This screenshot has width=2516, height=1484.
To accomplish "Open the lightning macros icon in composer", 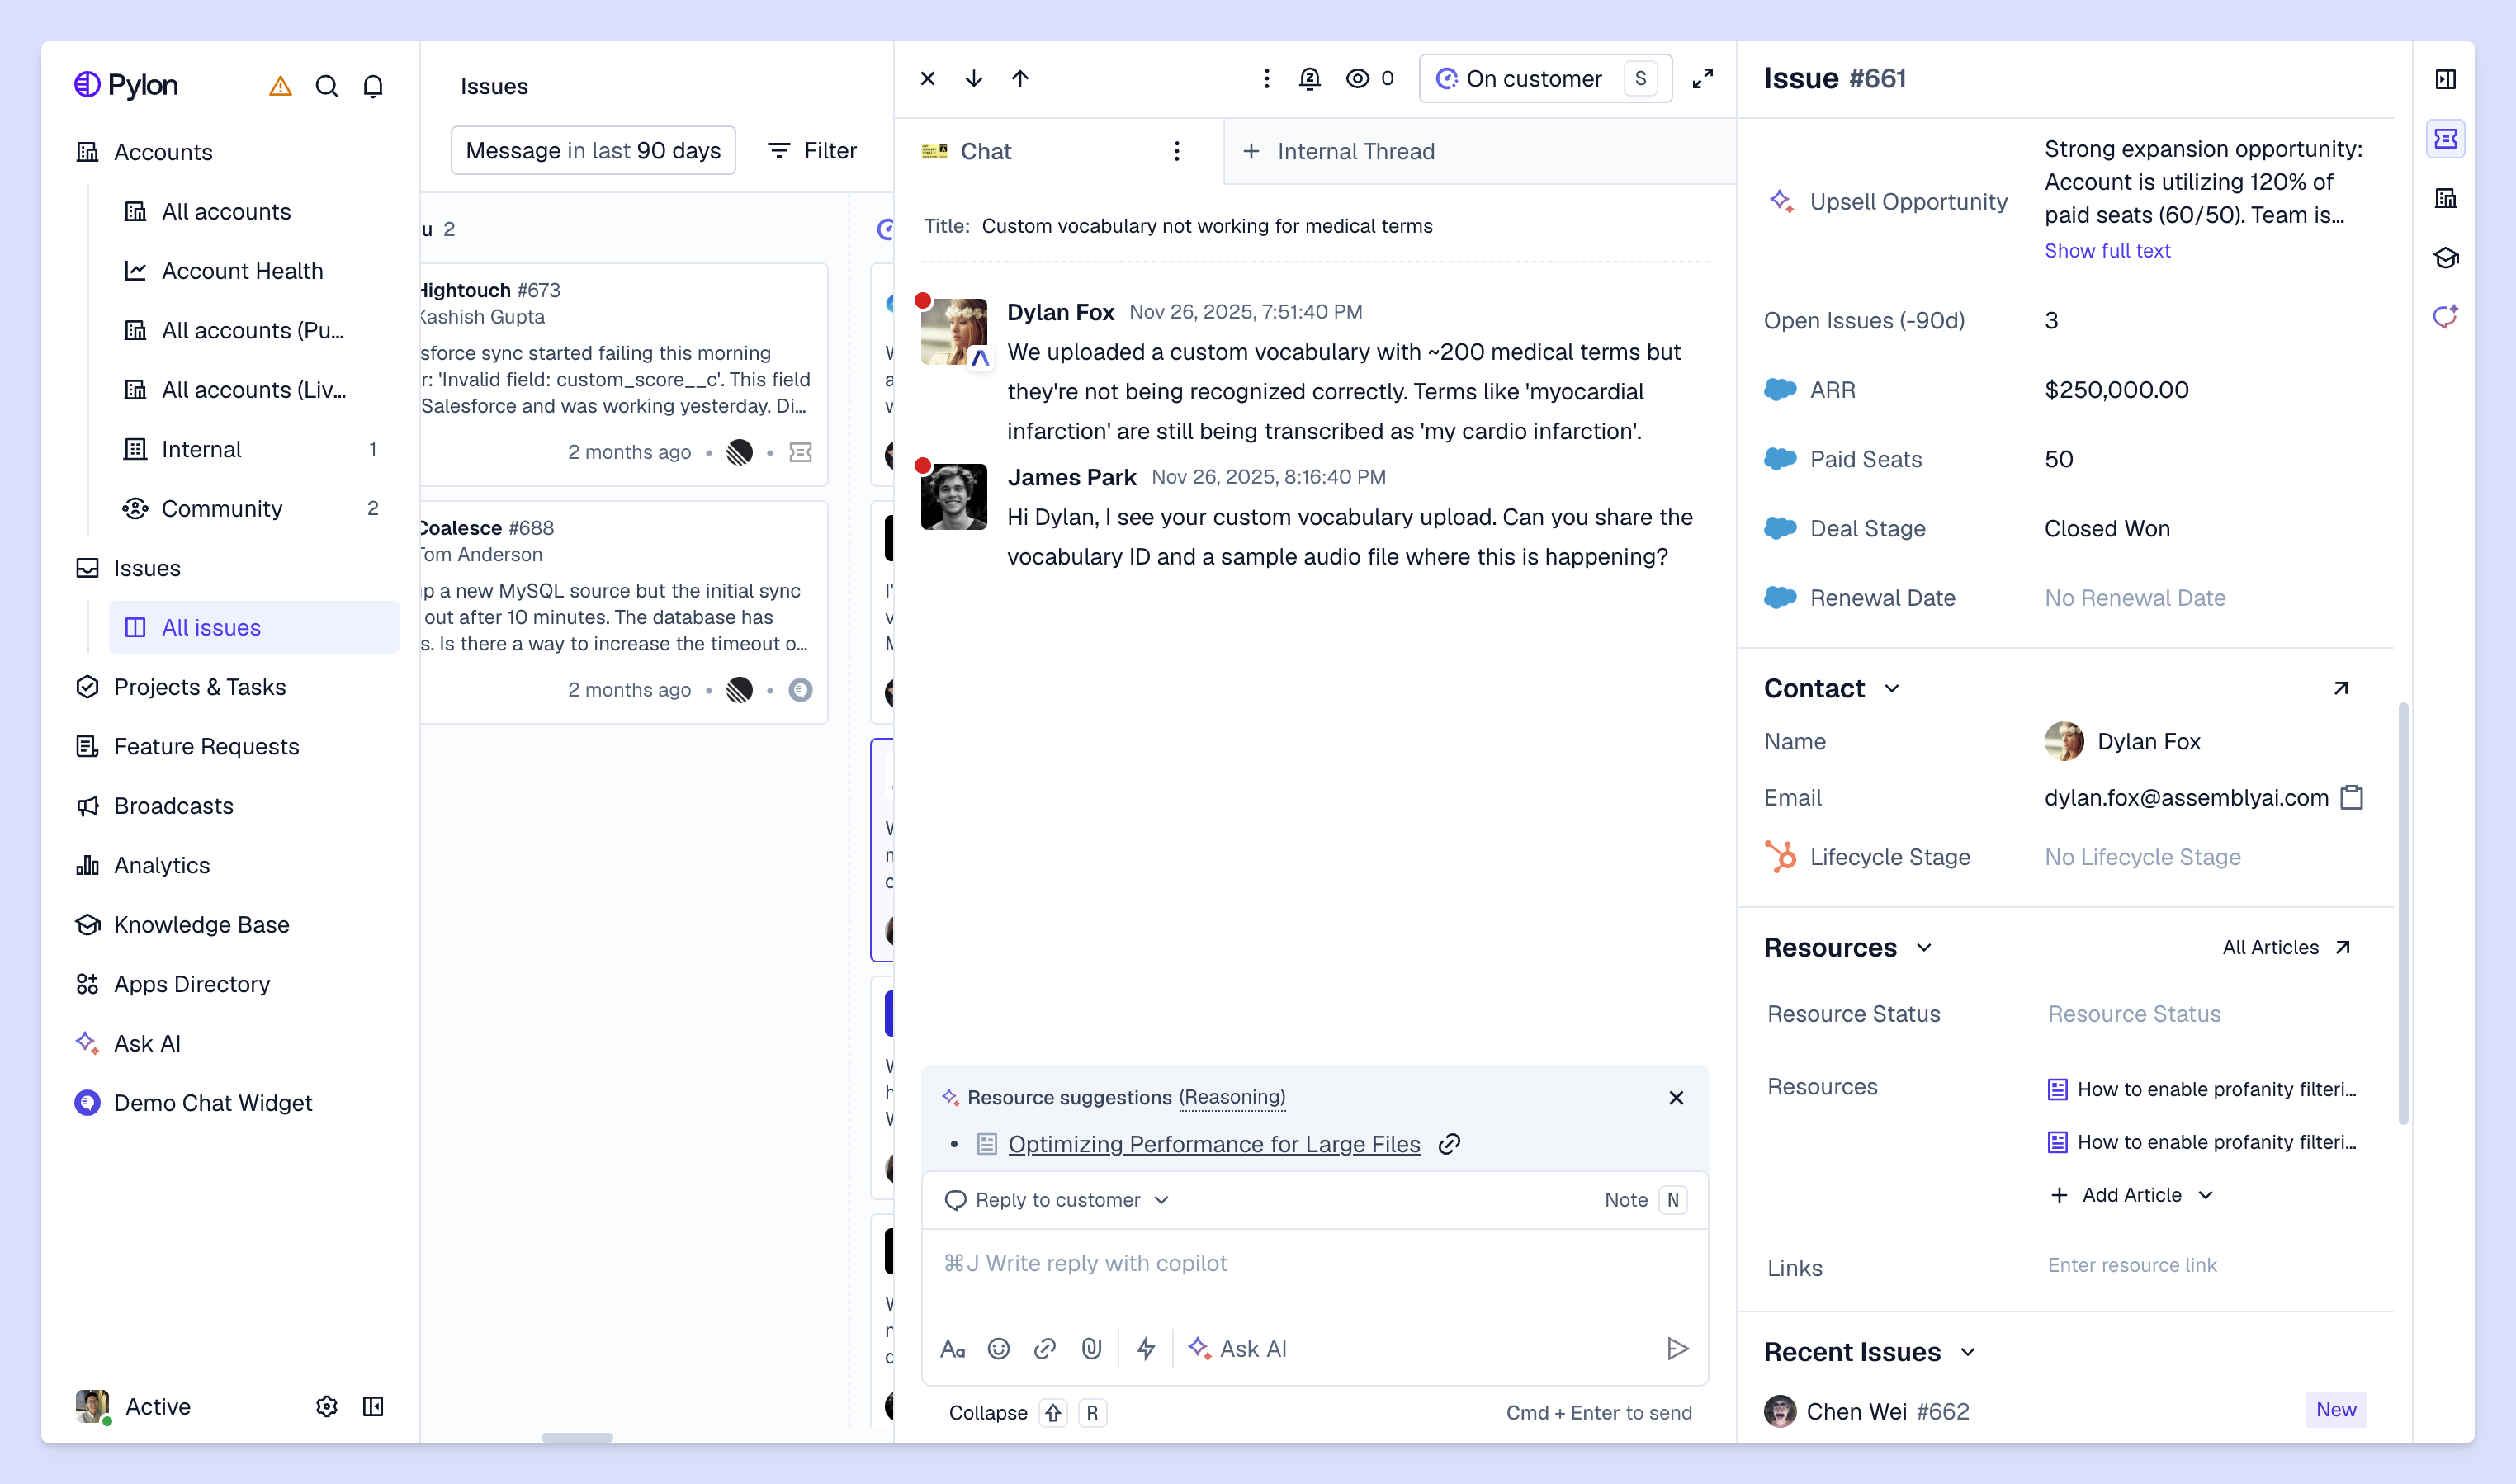I will [x=1146, y=1349].
